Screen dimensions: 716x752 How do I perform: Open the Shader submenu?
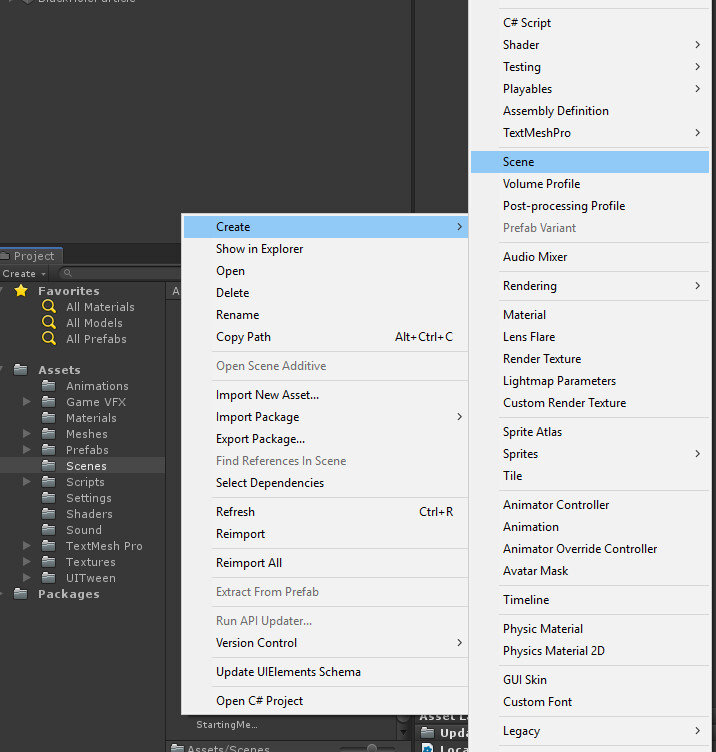click(590, 45)
